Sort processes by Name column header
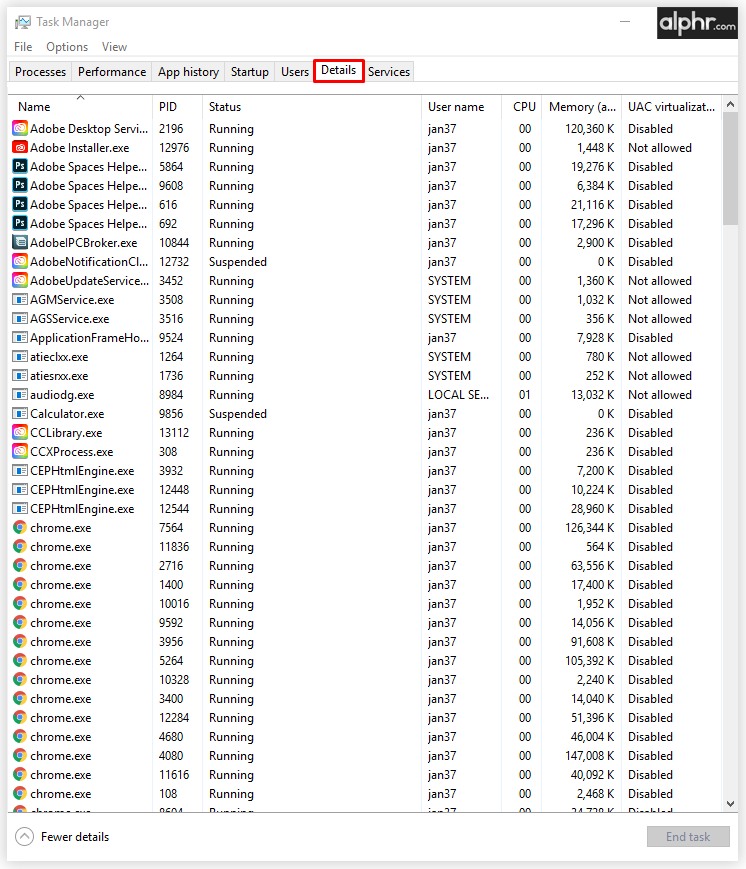The width and height of the screenshot is (746, 869). (80, 106)
